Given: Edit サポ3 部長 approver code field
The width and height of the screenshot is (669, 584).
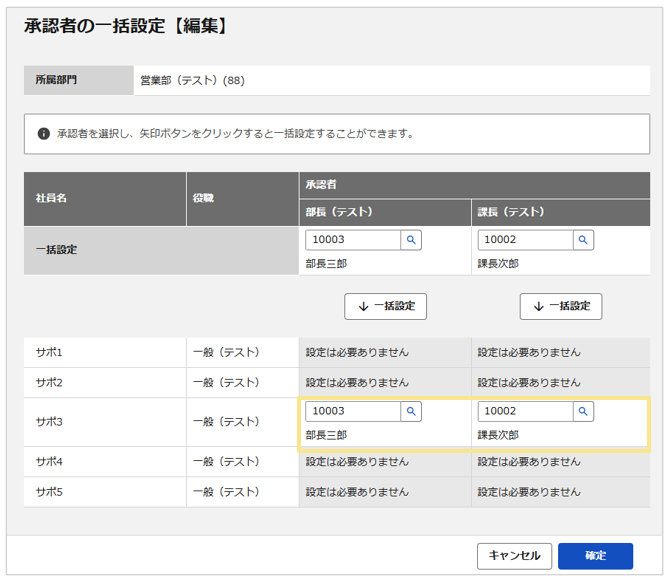Looking at the screenshot, I should coord(353,411).
